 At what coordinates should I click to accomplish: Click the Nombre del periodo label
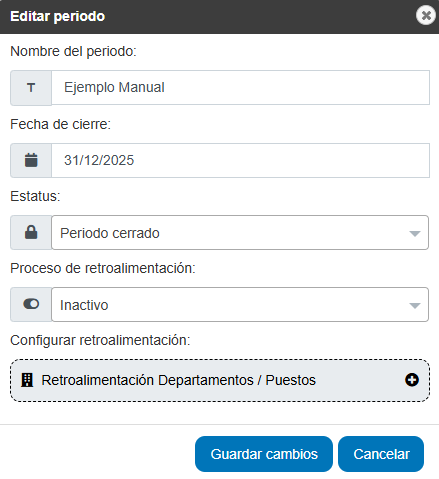tap(73, 51)
